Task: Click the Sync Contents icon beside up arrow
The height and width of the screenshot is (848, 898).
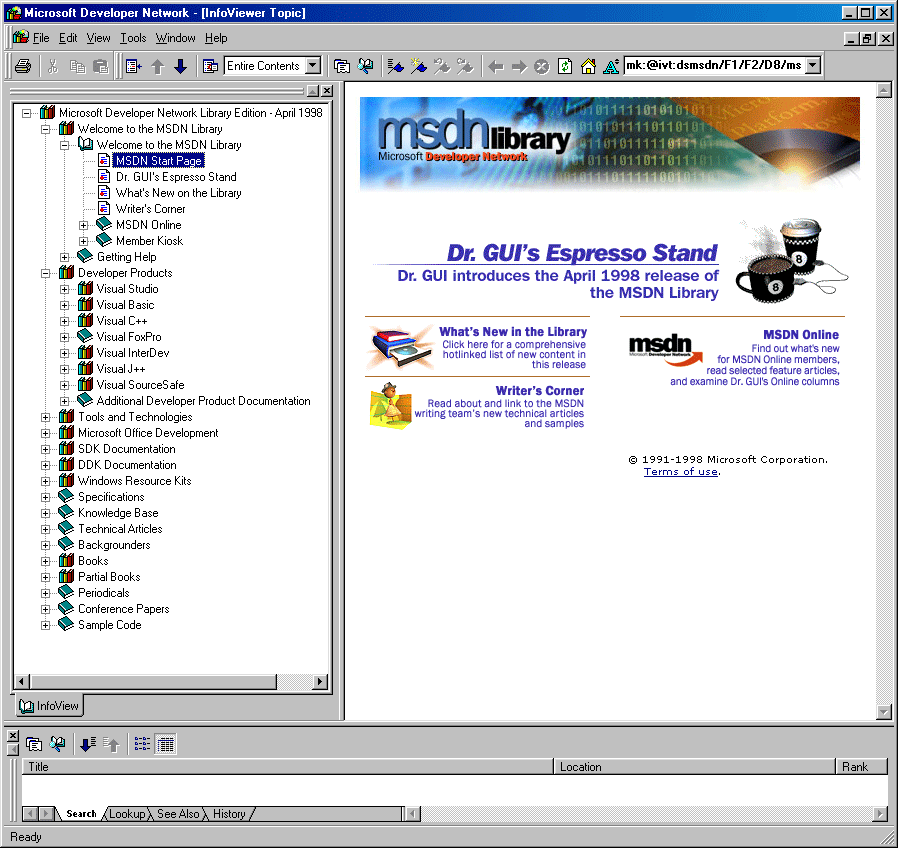Action: [133, 66]
